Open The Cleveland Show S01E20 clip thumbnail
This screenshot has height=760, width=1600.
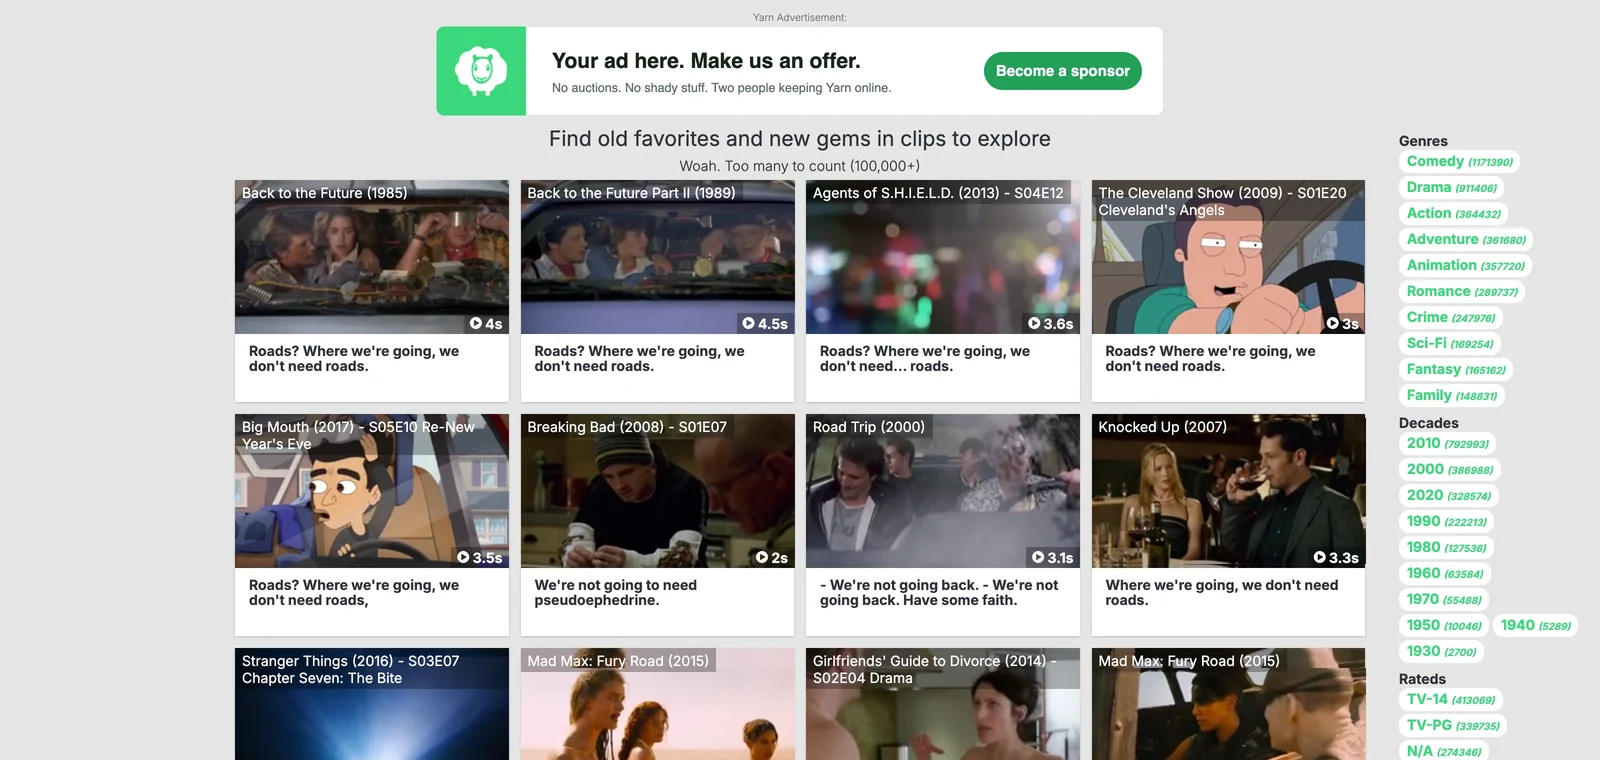(1229, 257)
